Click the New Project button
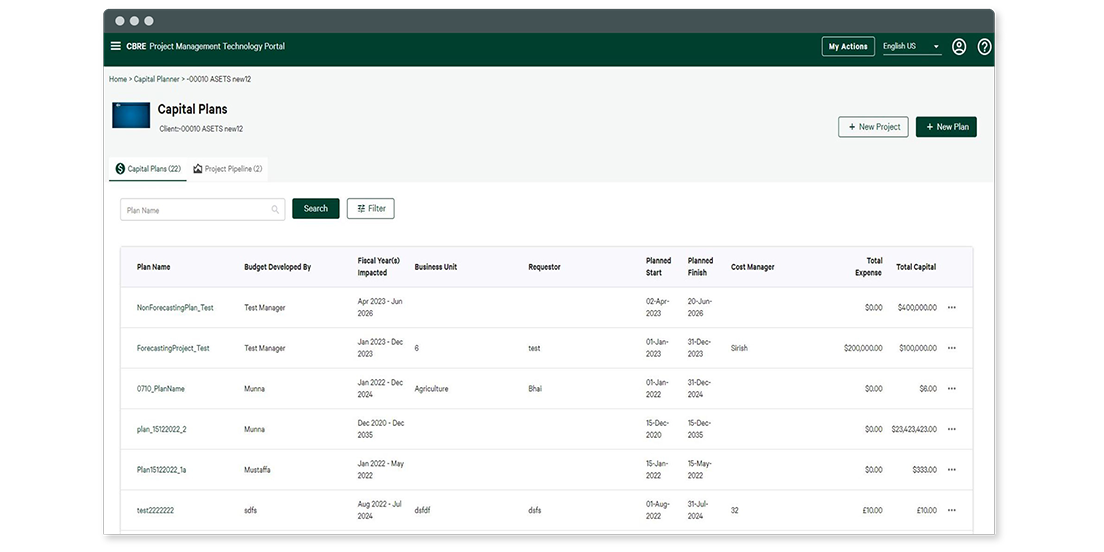 point(873,127)
